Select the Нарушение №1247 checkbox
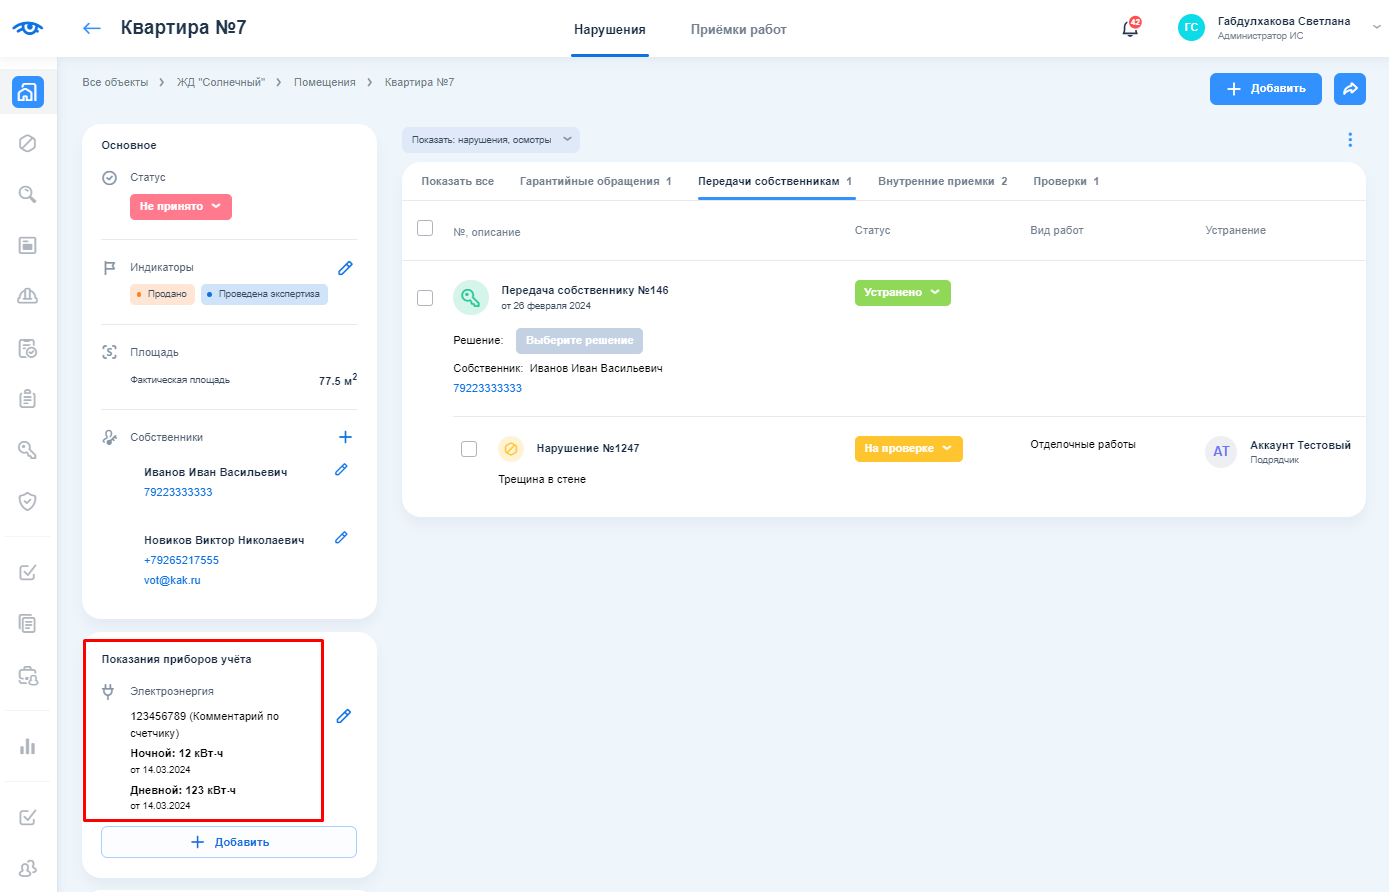This screenshot has height=892, width=1389. tap(469, 448)
